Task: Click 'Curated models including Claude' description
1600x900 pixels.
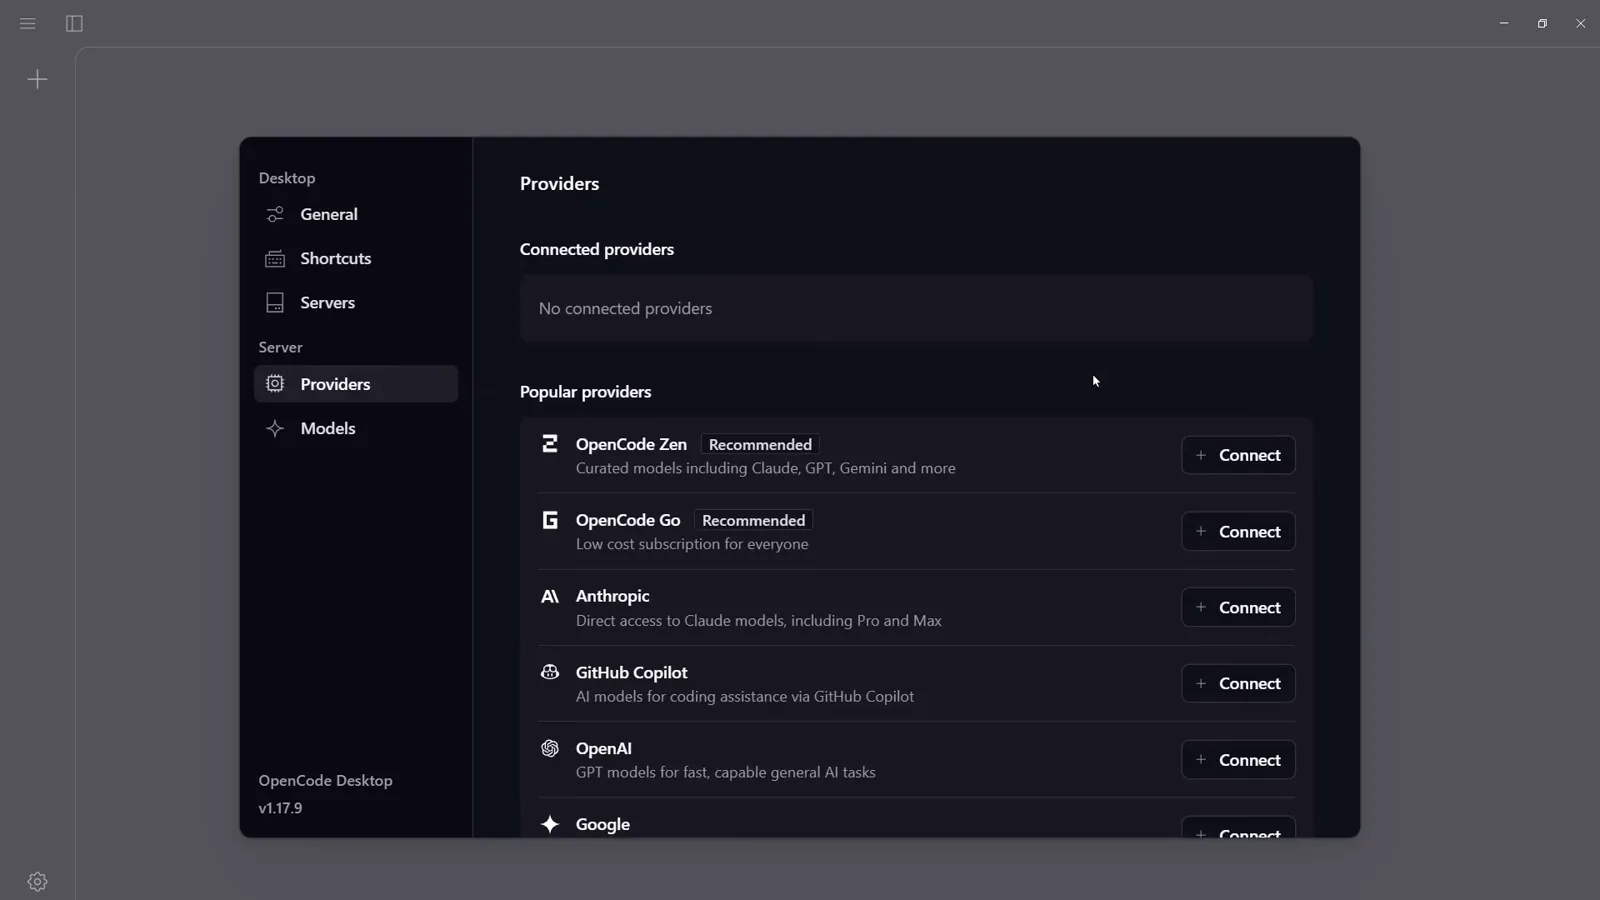Action: (765, 468)
